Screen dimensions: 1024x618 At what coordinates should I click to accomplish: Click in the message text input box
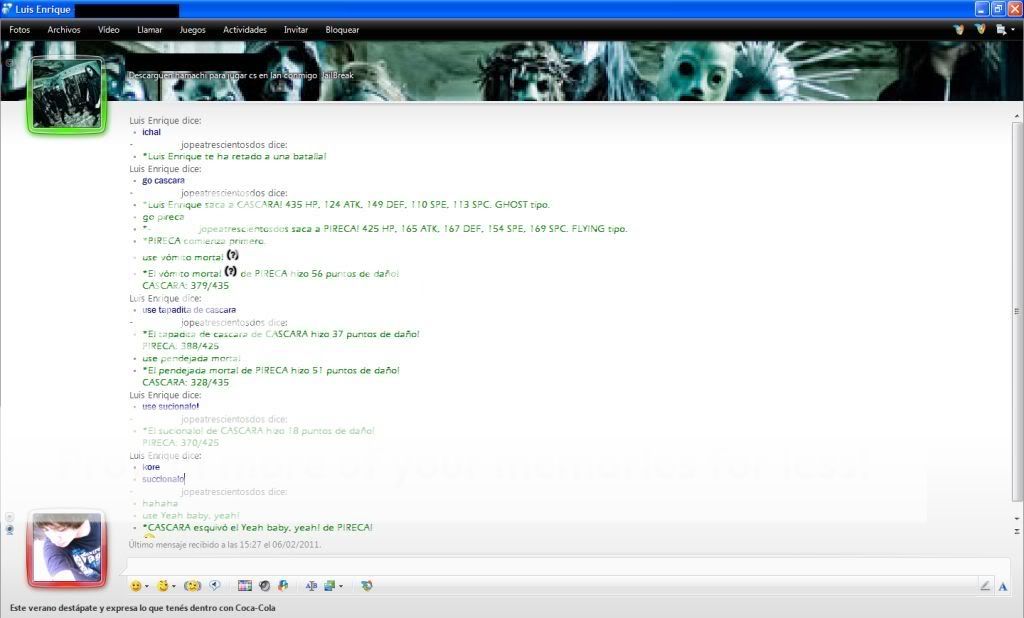550,566
